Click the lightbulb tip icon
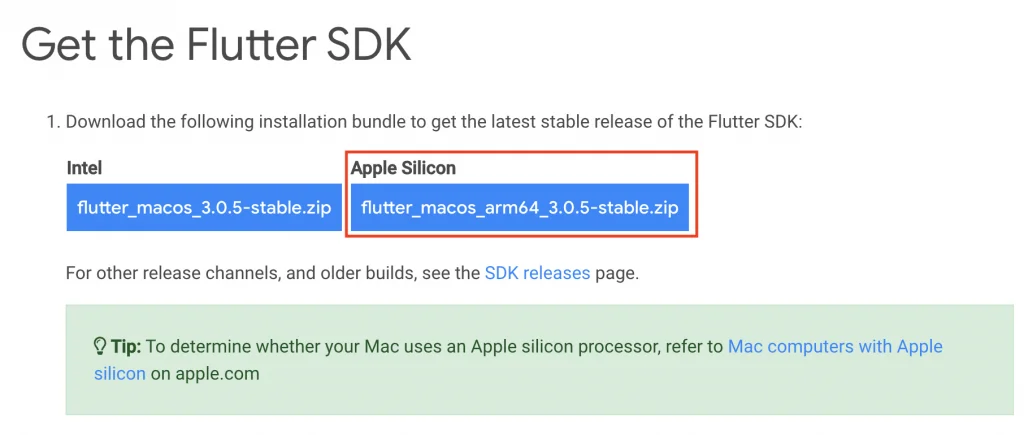Viewport: 1024px width, 435px height. coord(100,347)
